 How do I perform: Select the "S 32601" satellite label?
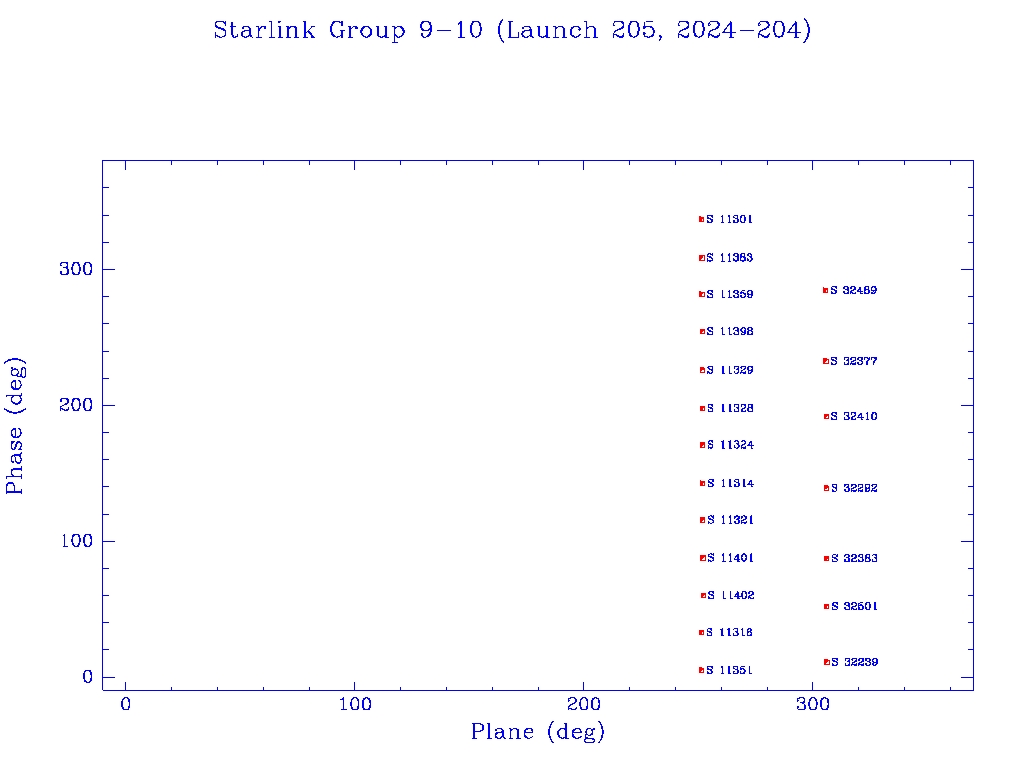coord(854,606)
